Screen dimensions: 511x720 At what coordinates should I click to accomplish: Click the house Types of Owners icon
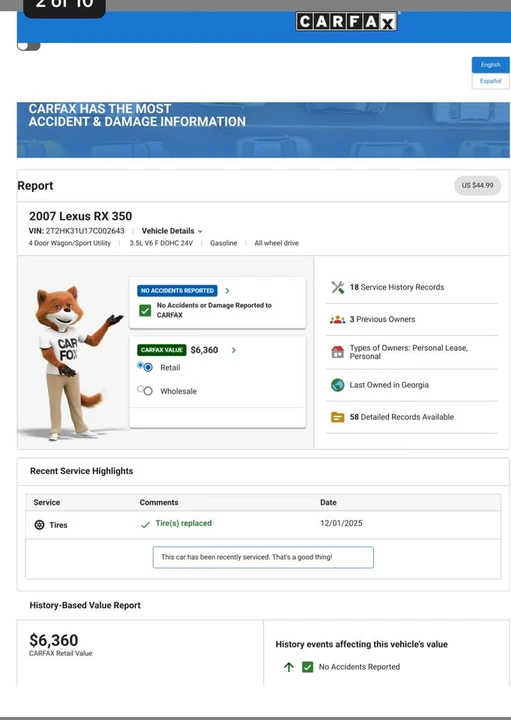pyautogui.click(x=337, y=352)
